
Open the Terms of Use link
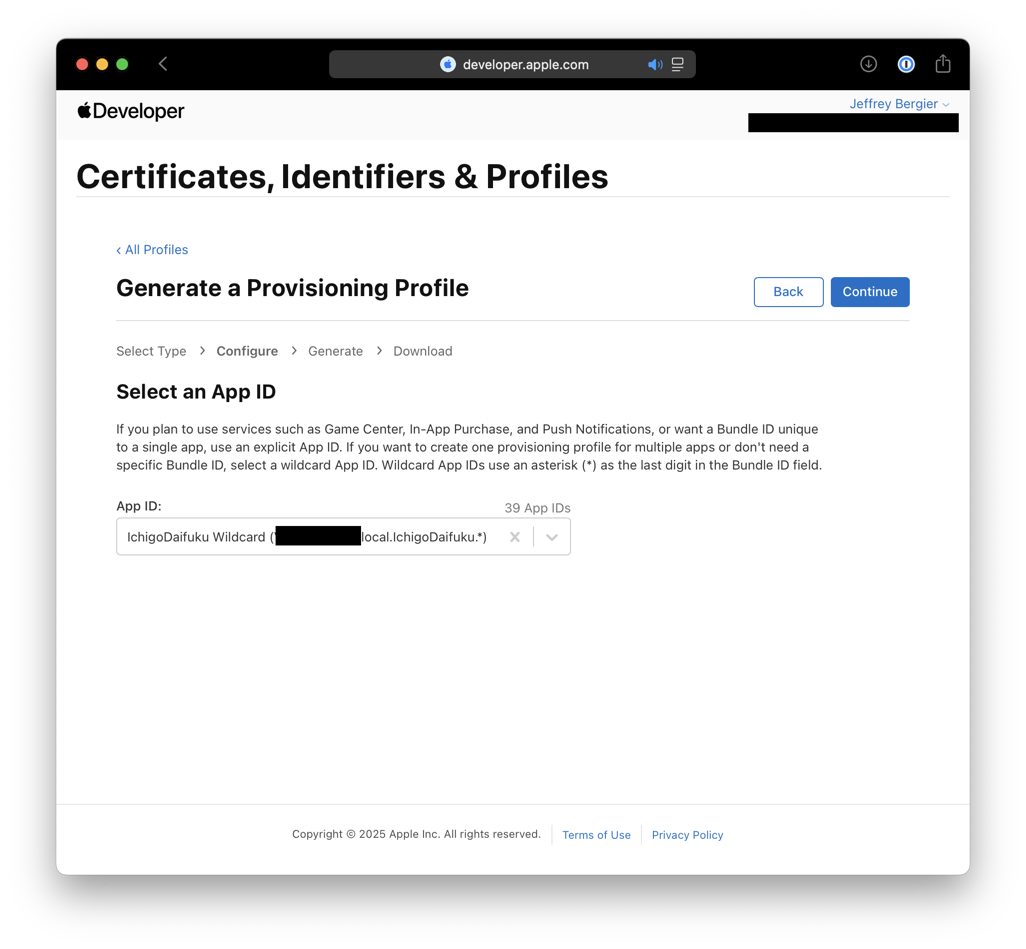point(596,835)
